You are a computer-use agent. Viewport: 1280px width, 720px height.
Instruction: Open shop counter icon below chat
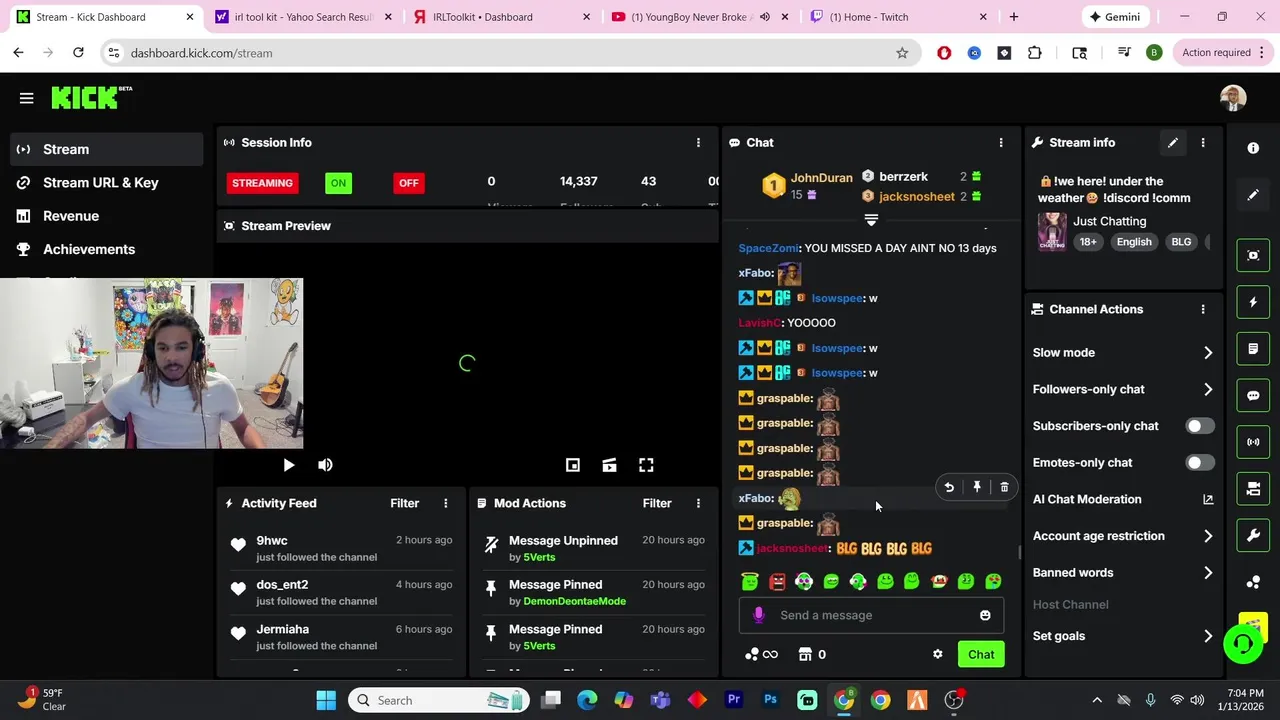811,654
